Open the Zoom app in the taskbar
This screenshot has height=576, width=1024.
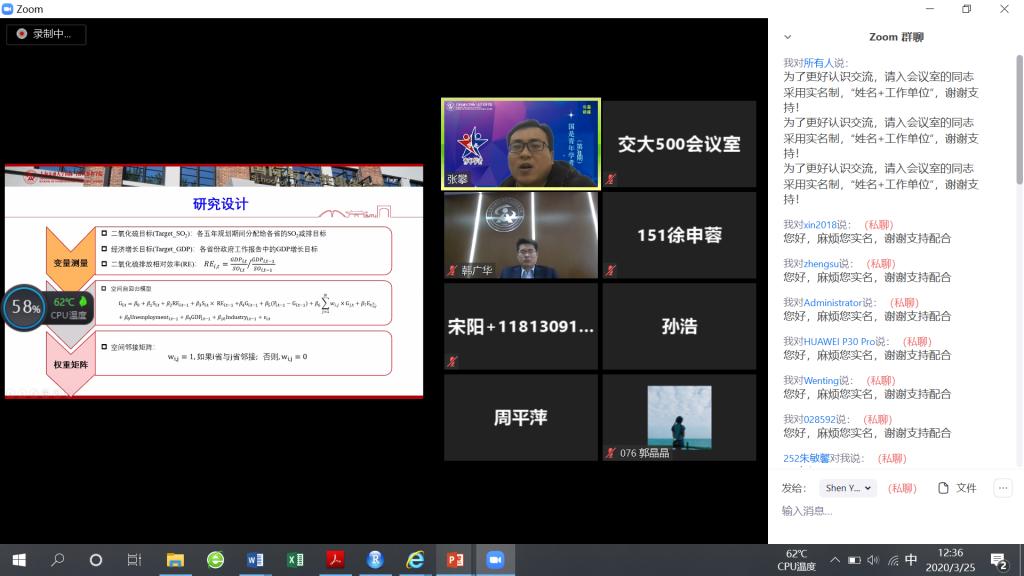coord(495,560)
